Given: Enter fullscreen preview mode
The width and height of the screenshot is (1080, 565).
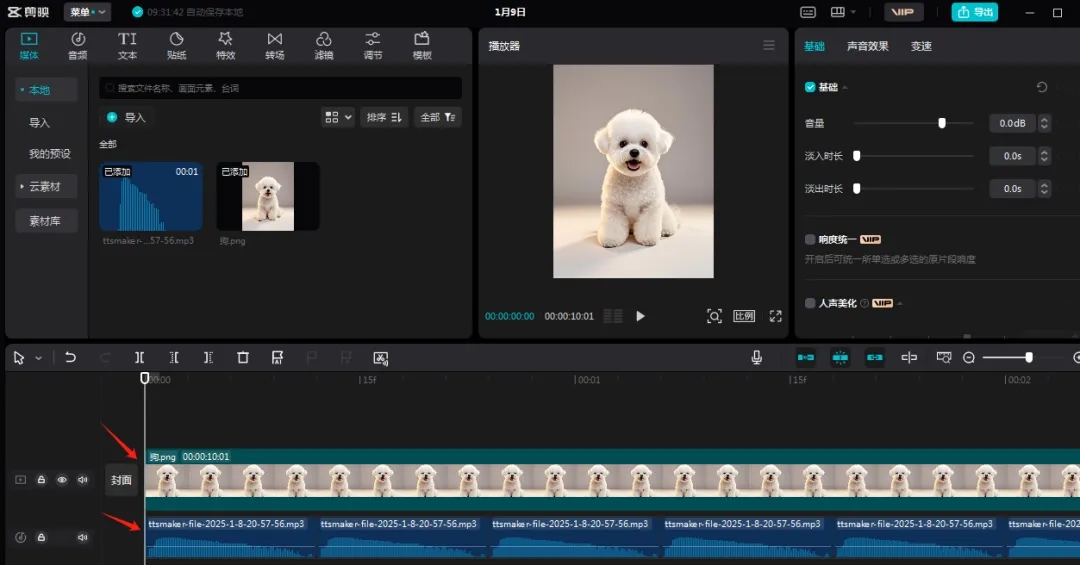Looking at the screenshot, I should 776,316.
